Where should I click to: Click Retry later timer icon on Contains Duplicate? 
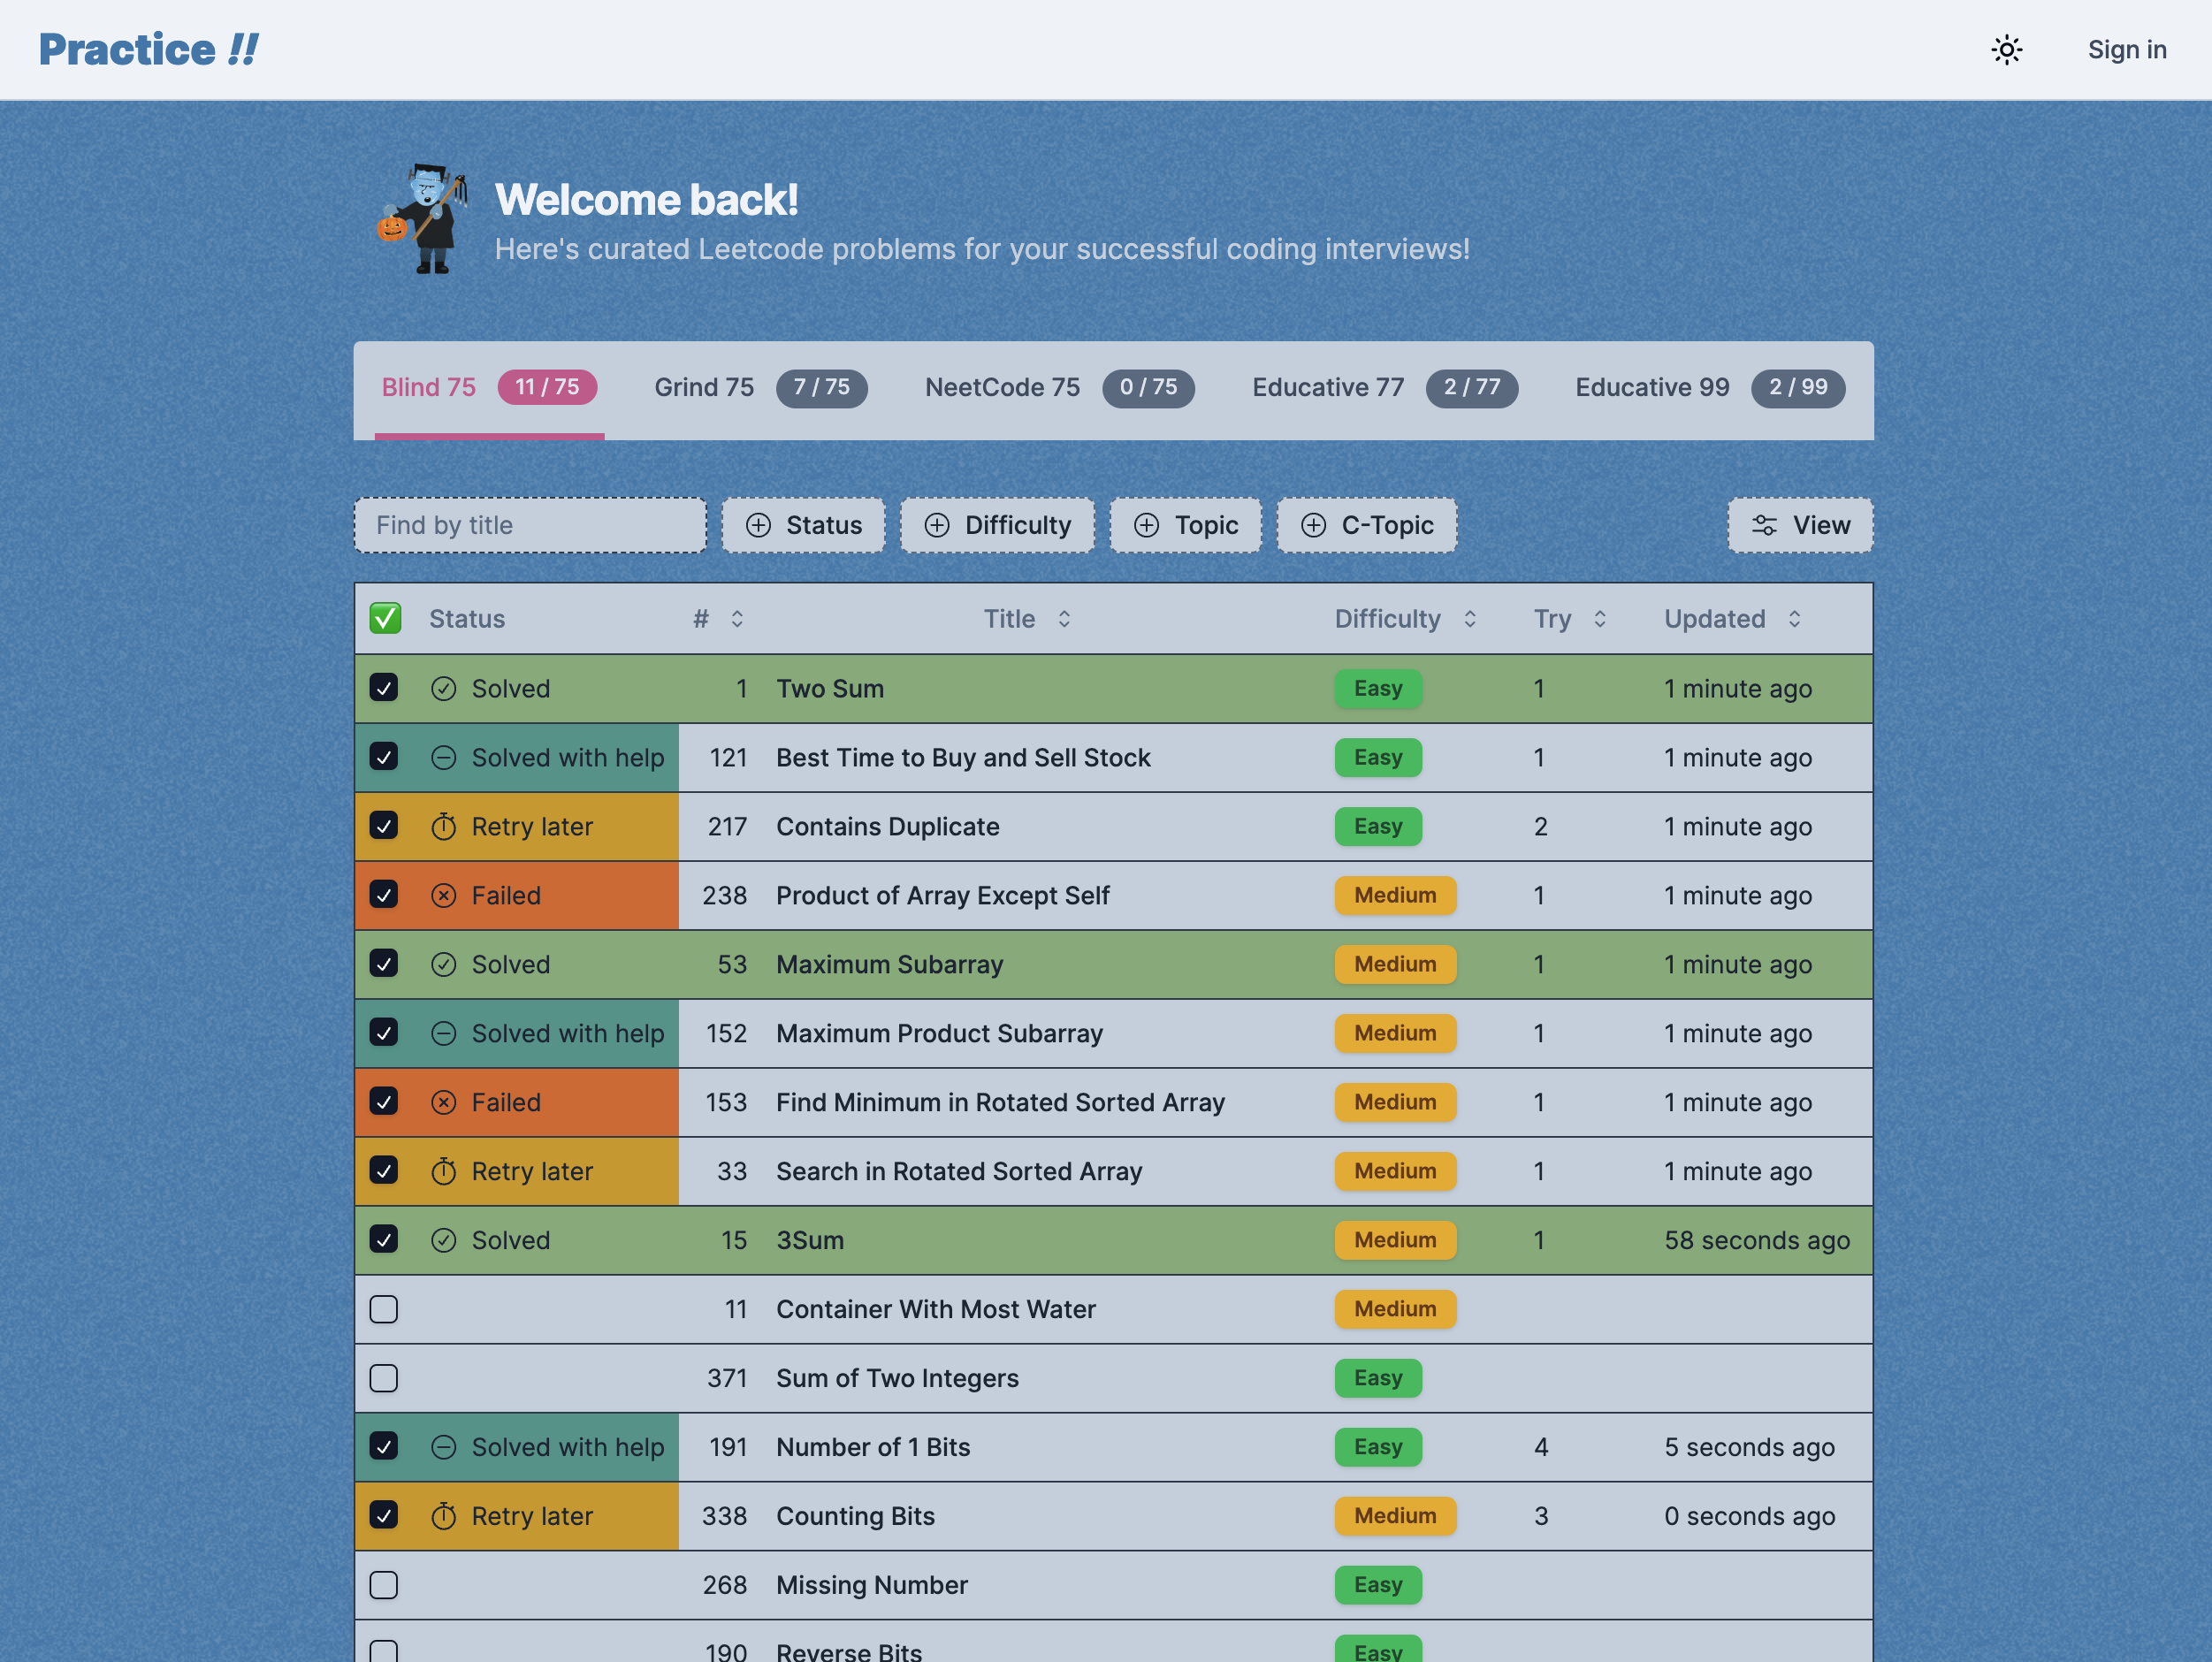pos(443,827)
